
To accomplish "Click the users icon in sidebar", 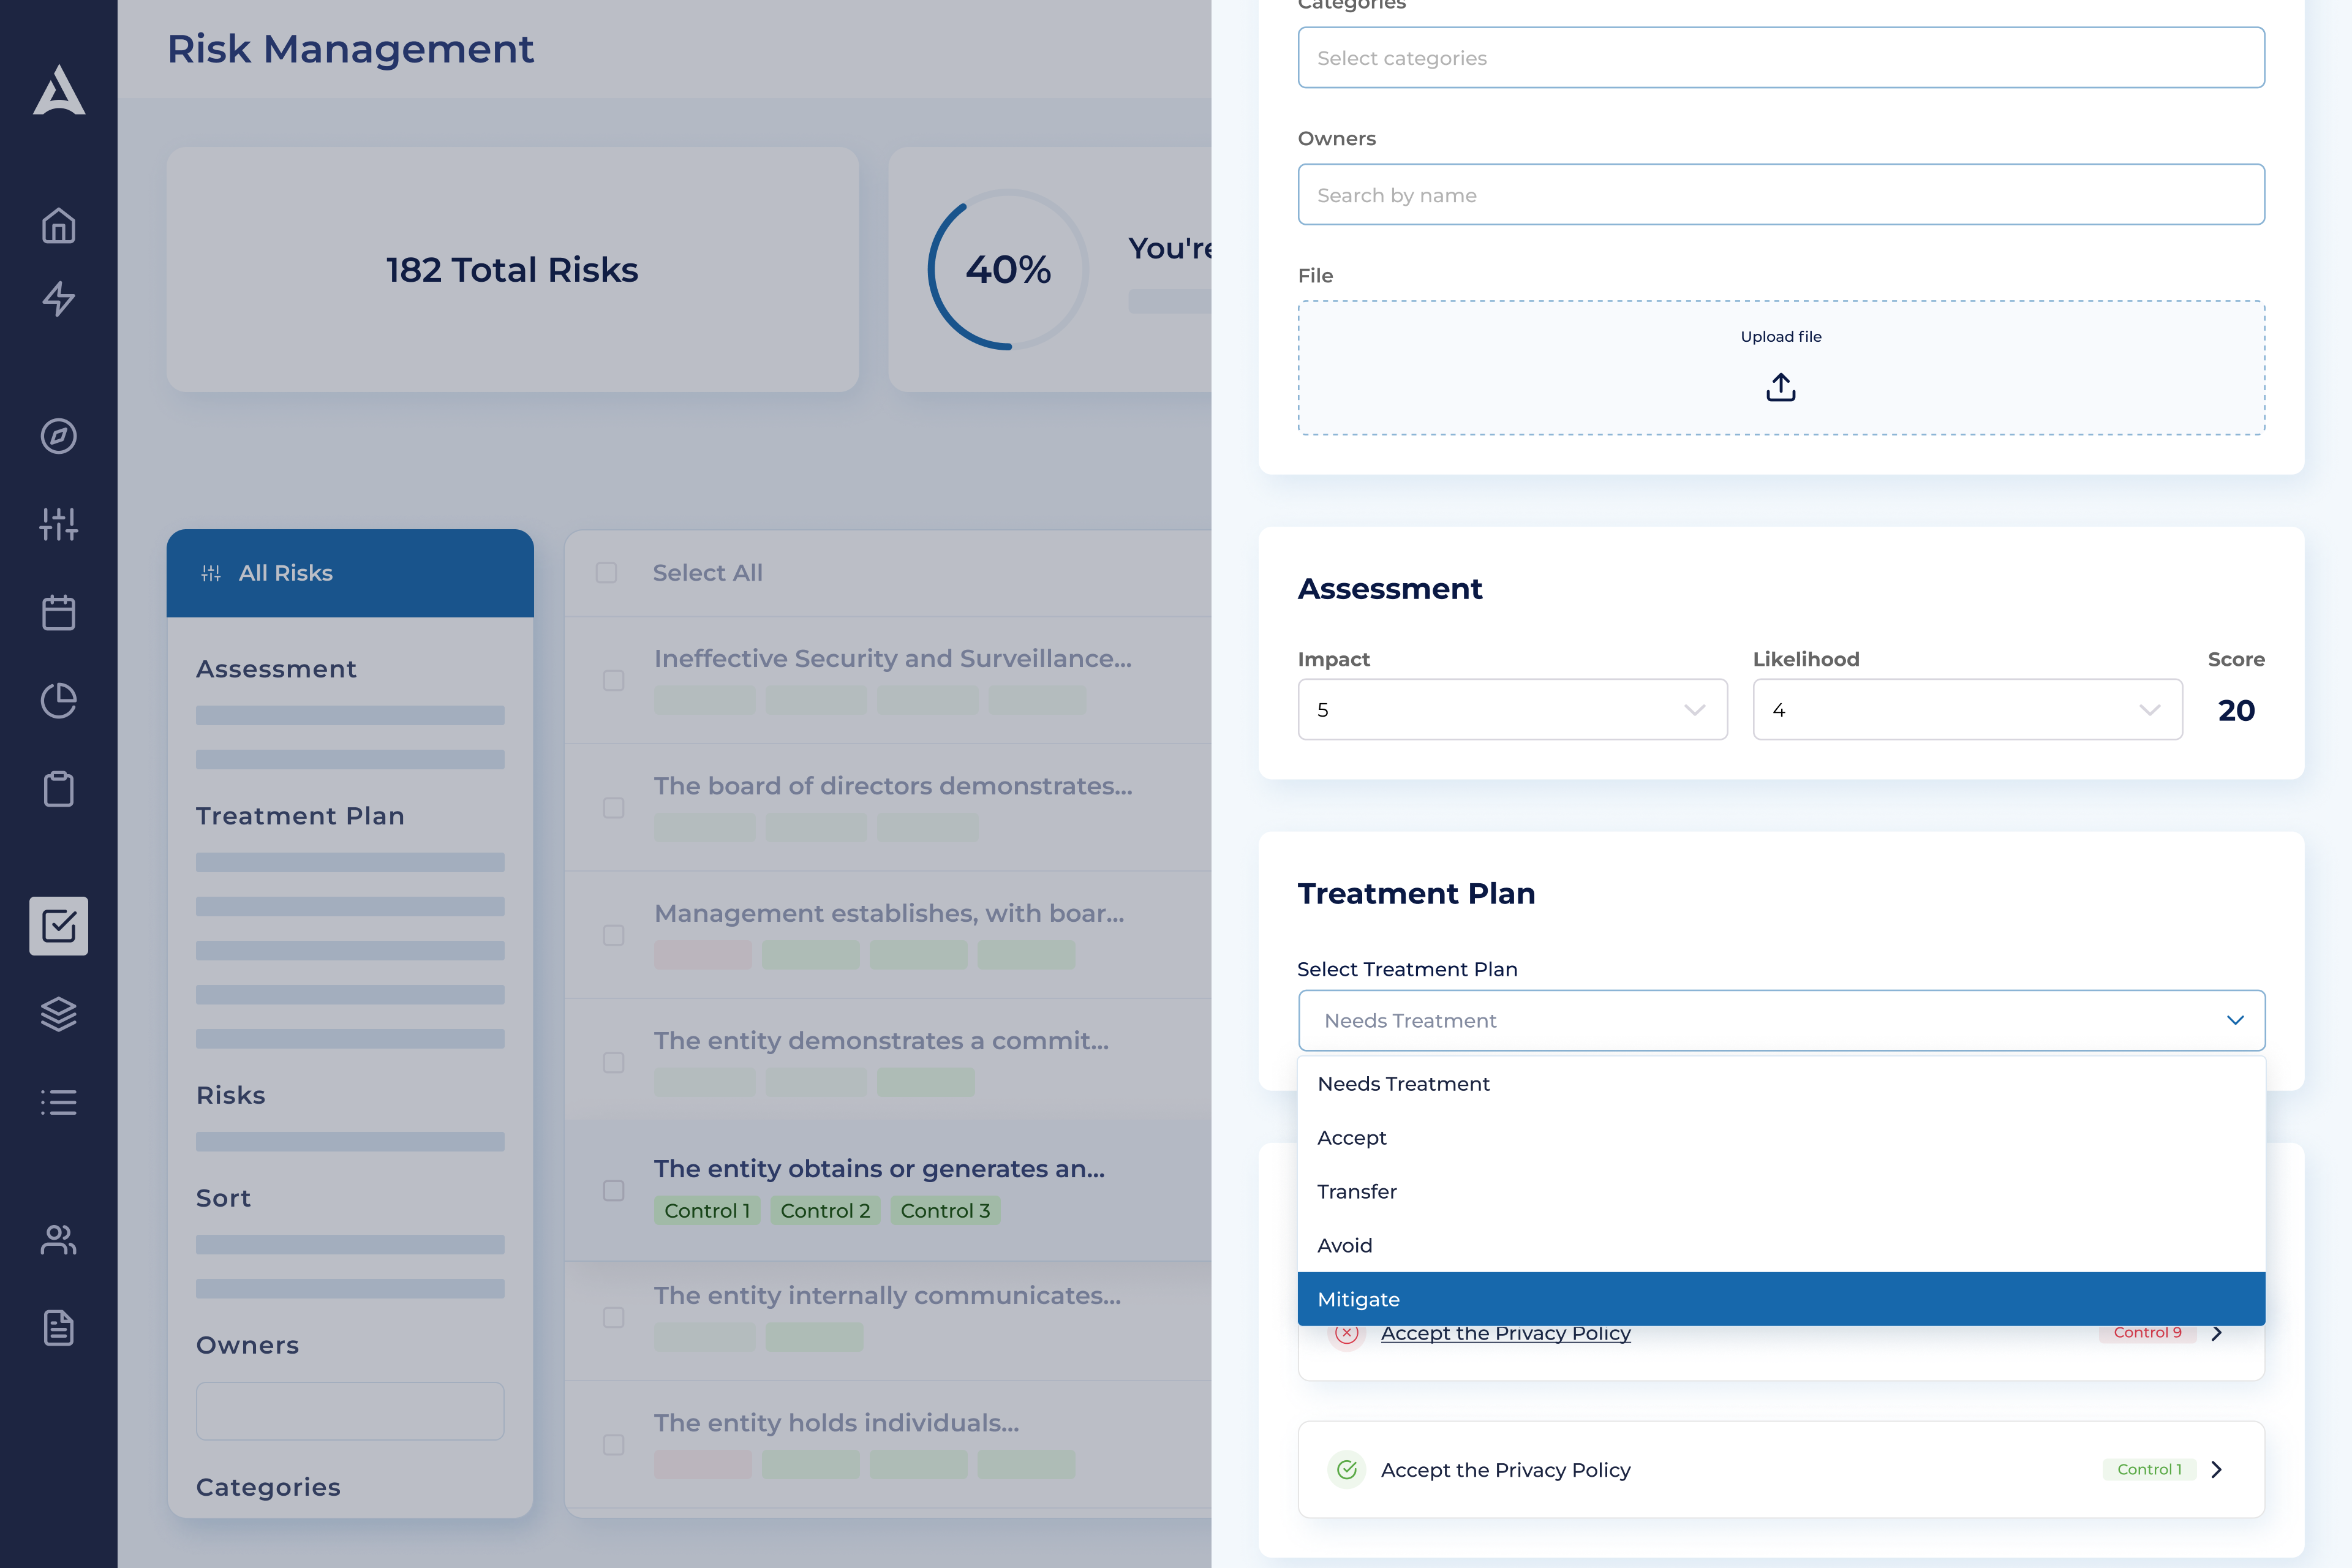I will (58, 1240).
